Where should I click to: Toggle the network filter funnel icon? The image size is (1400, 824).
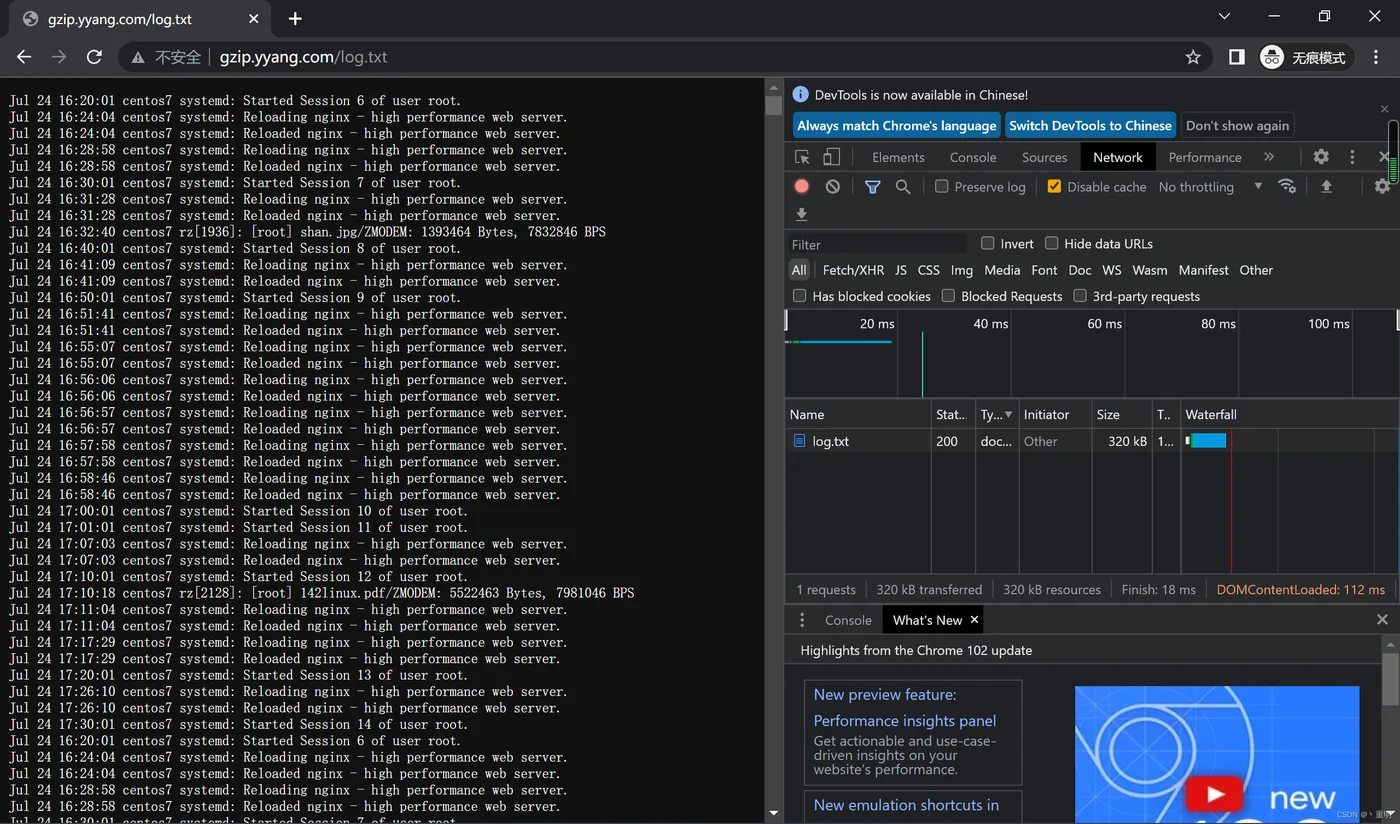872,186
